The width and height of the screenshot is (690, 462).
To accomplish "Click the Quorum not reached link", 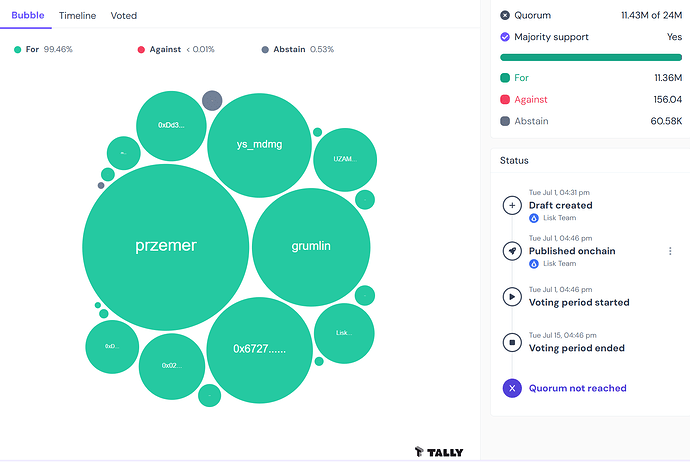I will [577, 388].
